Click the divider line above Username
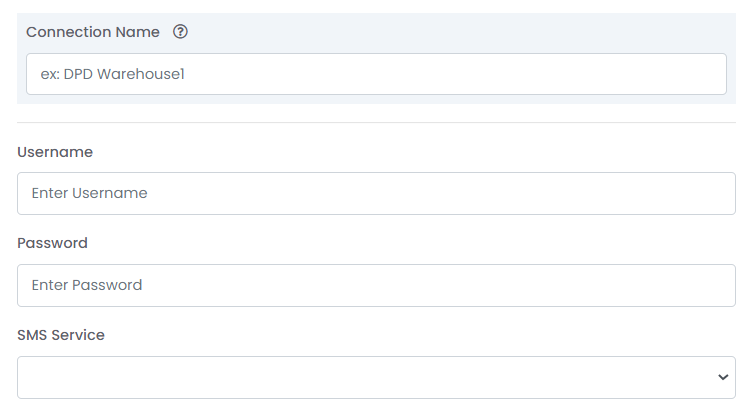 (376, 123)
